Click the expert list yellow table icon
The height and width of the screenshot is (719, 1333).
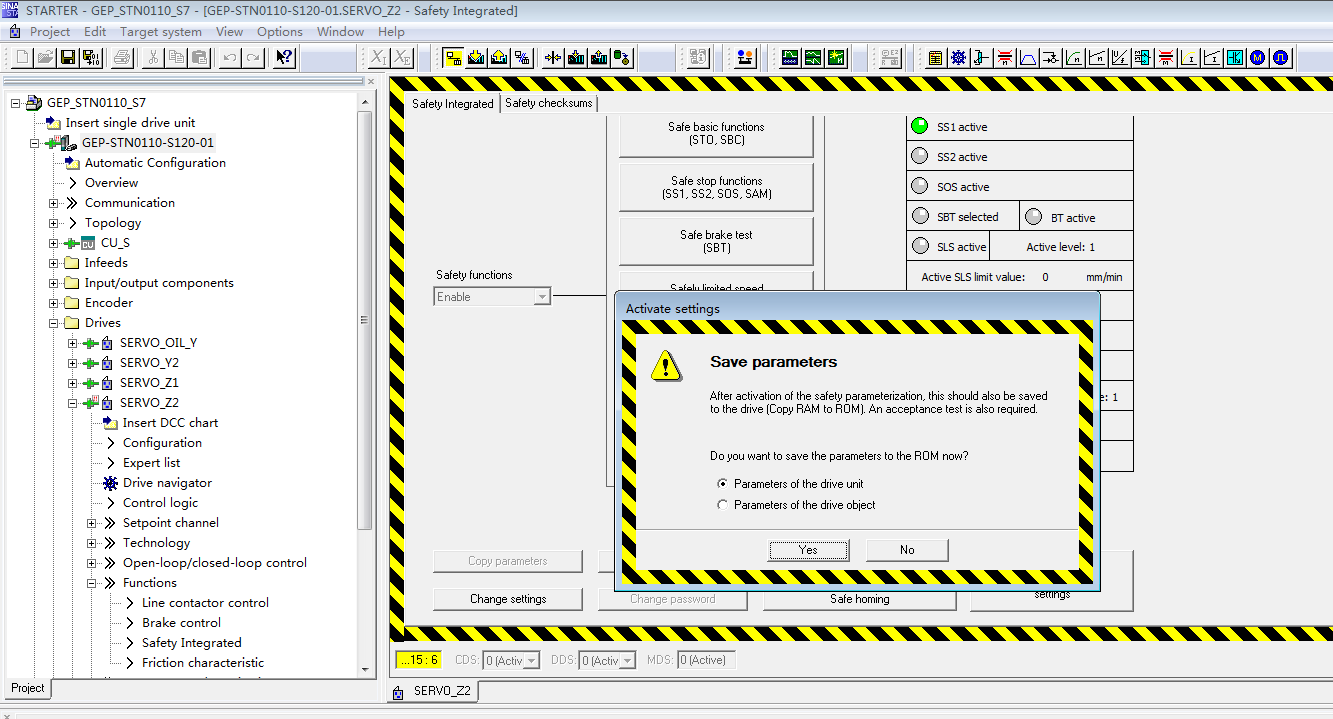935,57
